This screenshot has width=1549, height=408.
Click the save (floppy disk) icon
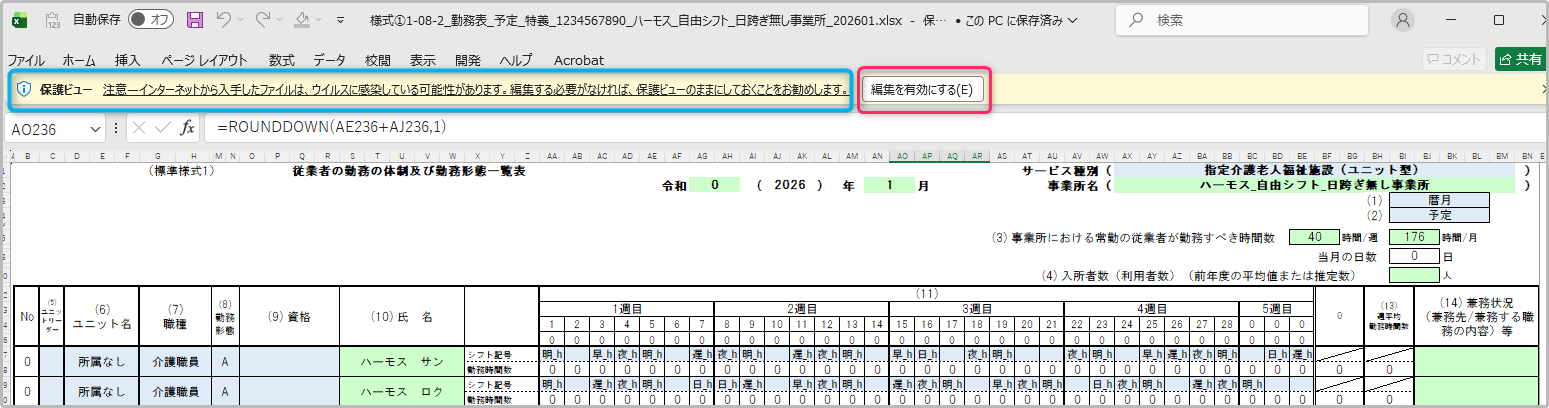tap(195, 20)
